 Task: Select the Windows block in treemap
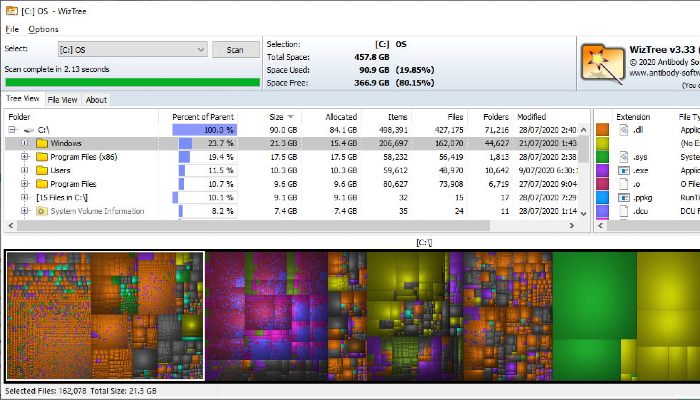click(x=105, y=316)
